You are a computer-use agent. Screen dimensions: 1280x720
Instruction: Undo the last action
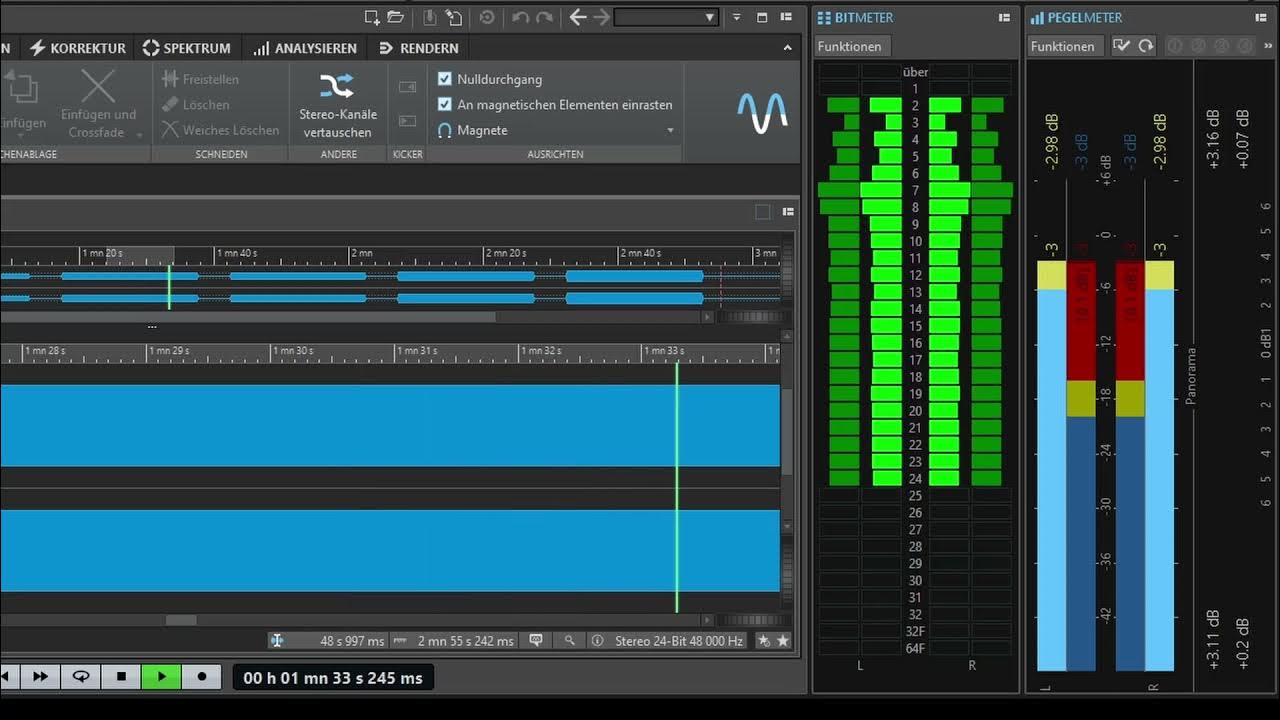(520, 17)
